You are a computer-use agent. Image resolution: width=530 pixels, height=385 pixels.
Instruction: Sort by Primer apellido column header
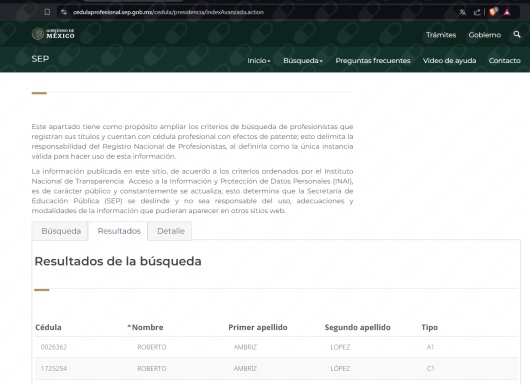click(258, 327)
